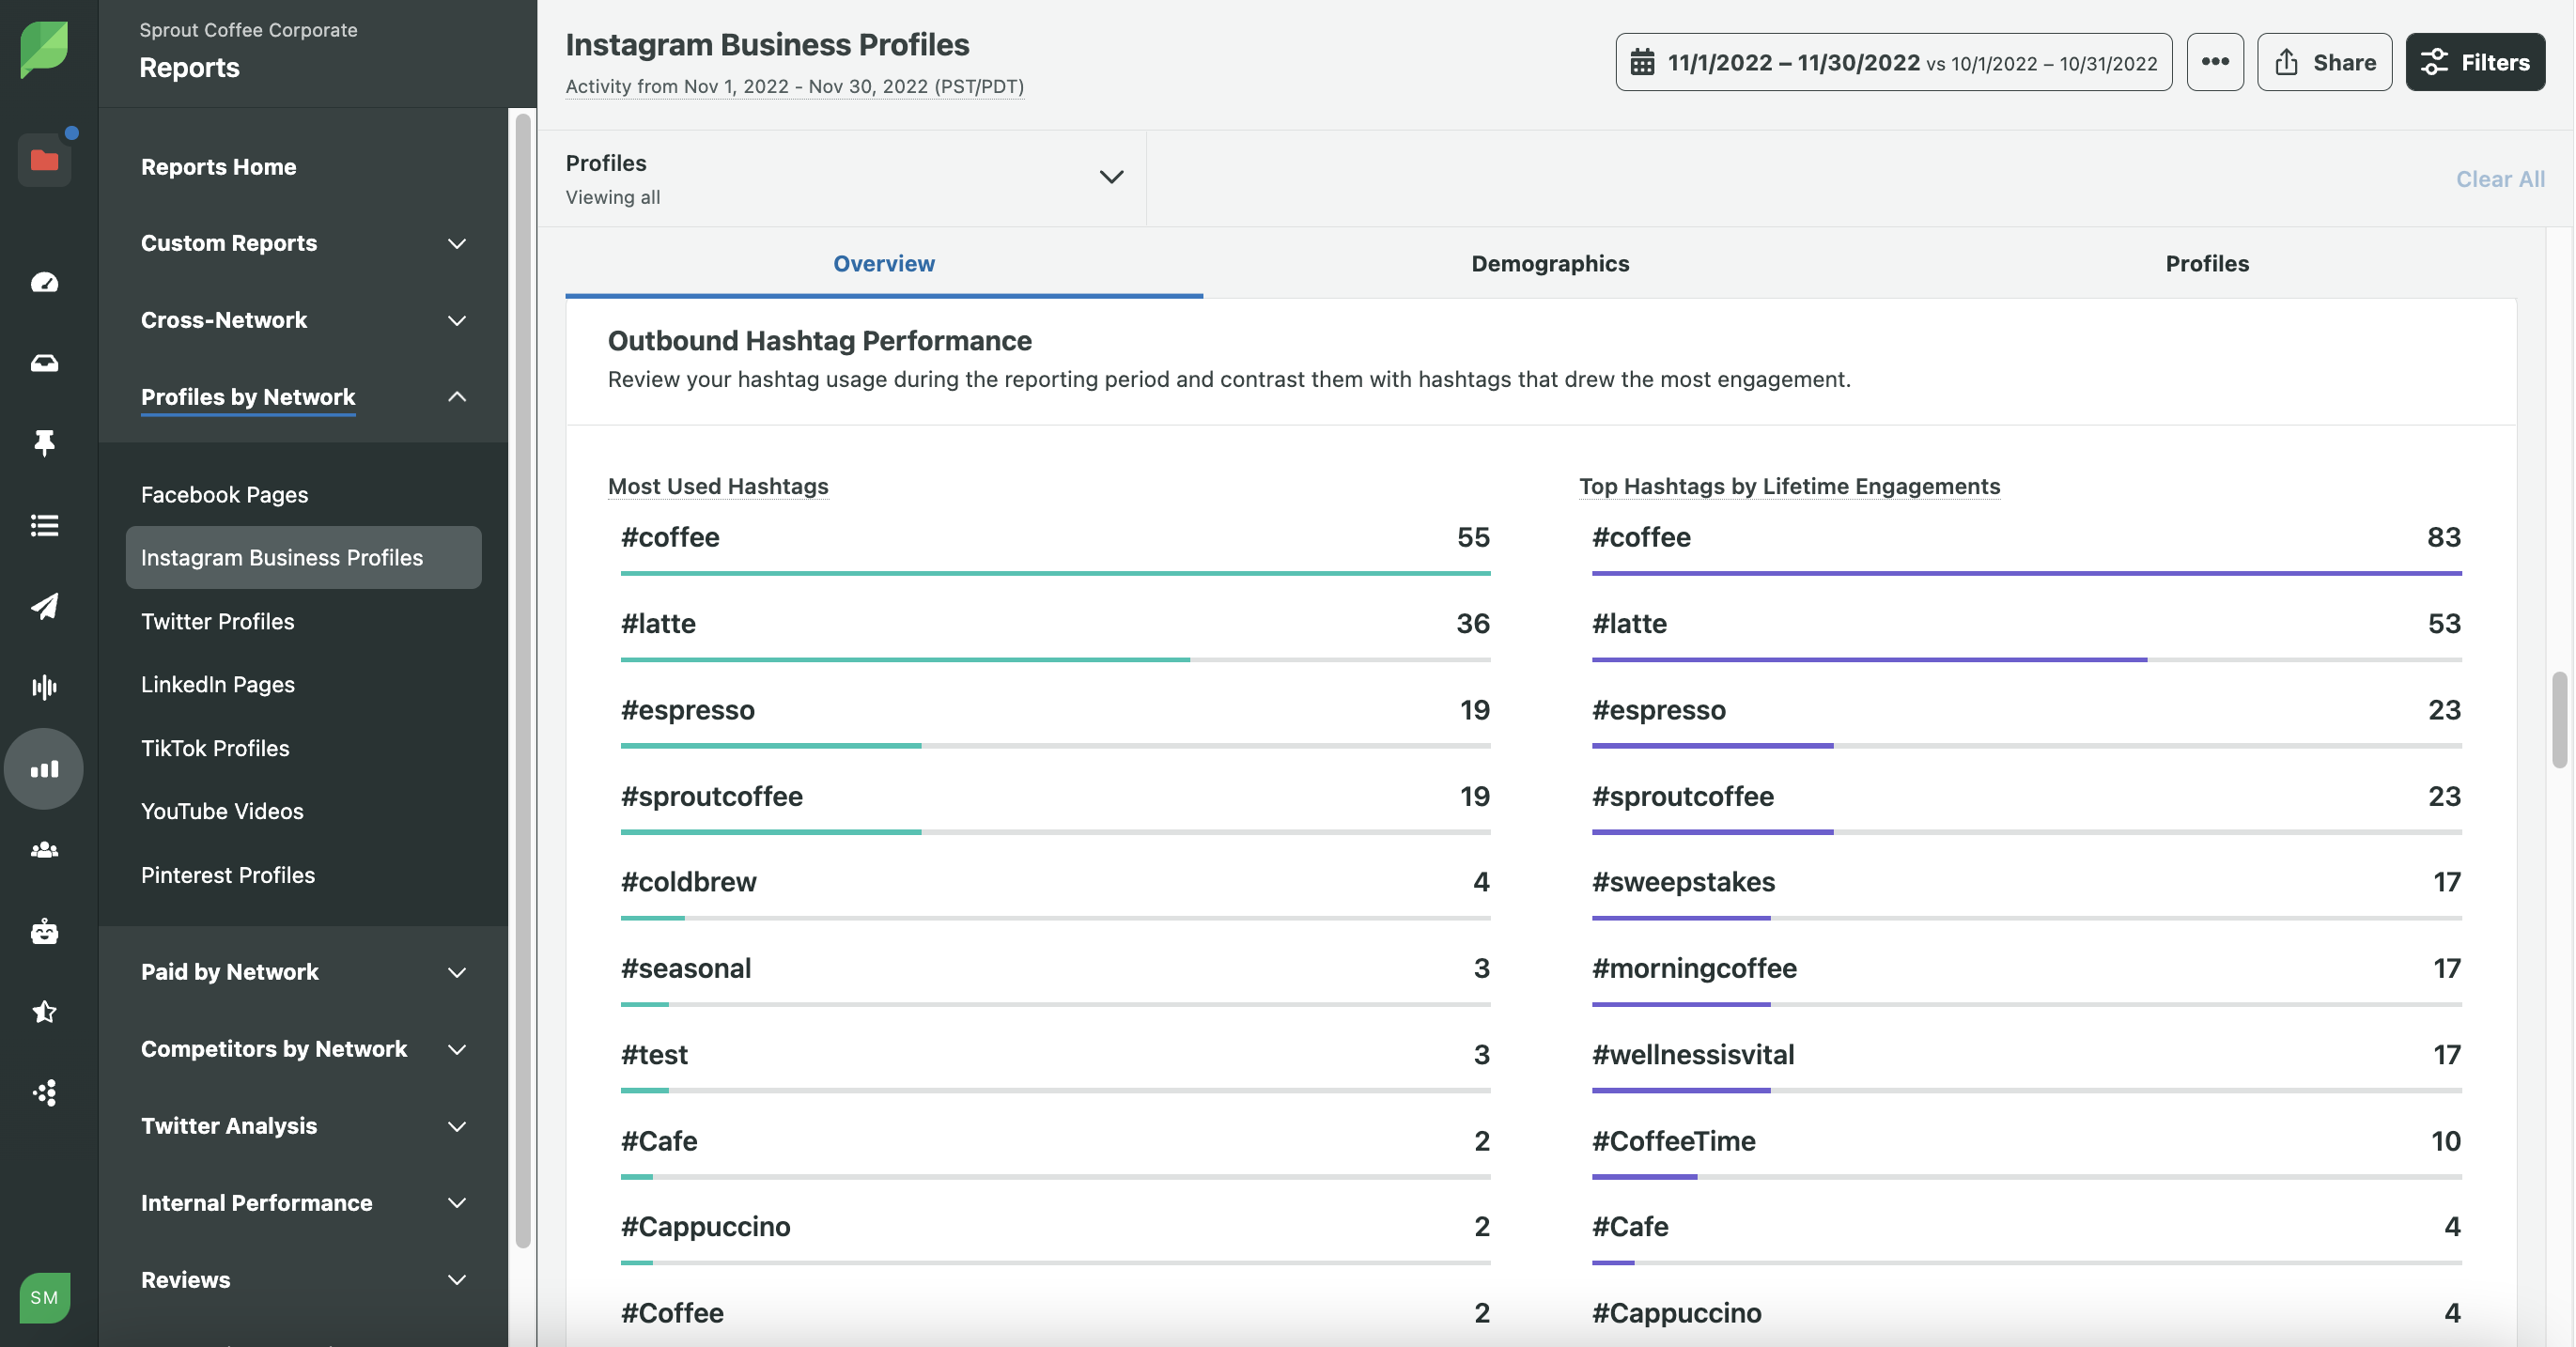The image size is (2576, 1347).
Task: Click #Cappuccino in Most Used Hashtags
Action: click(705, 1226)
